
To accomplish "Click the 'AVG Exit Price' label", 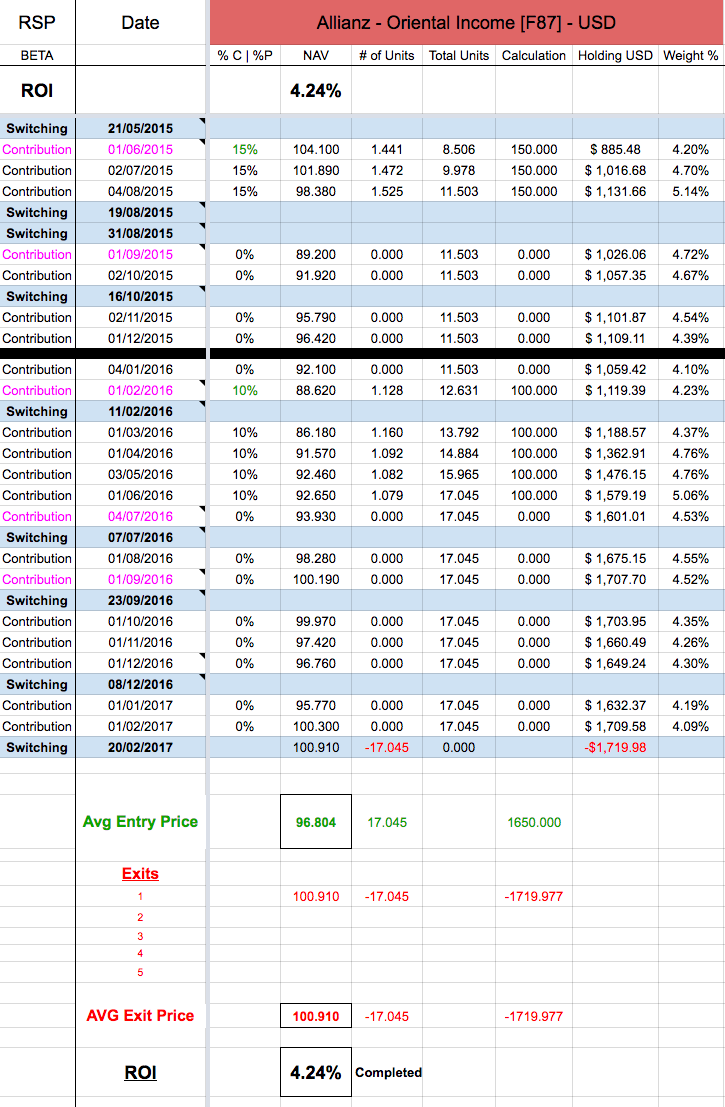I will pyautogui.click(x=140, y=1016).
